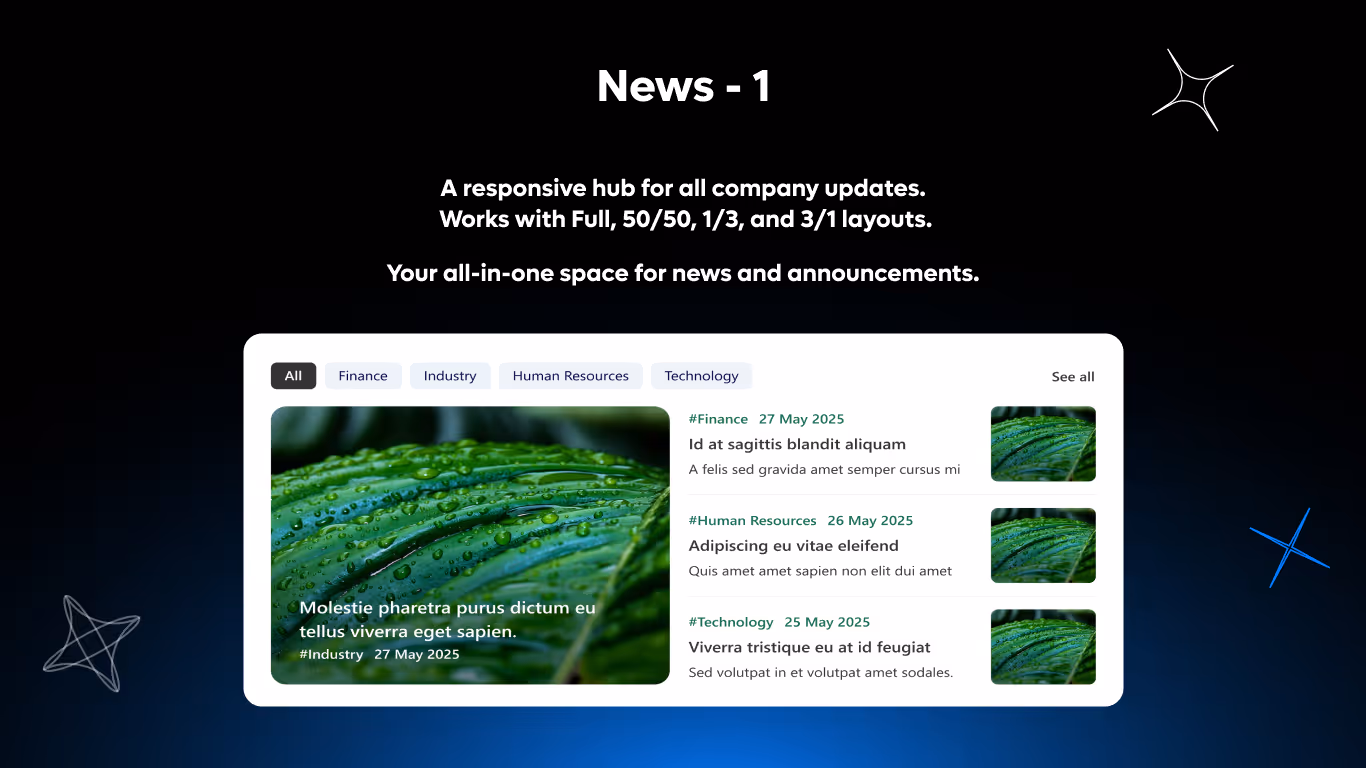
Task: Select the Industry category filter
Action: [450, 375]
